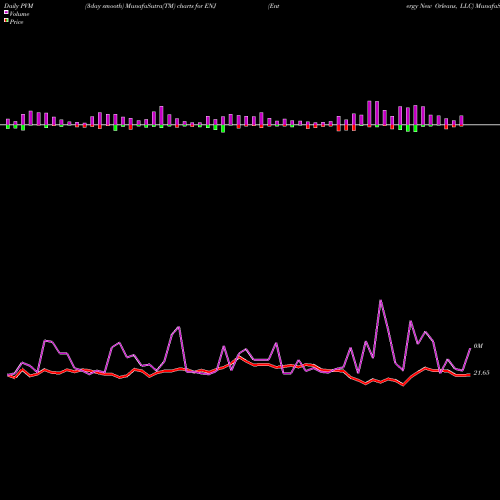This screenshot has height=500, width=500.
Task: Select the Volume legend label
Action: tap(19, 14)
